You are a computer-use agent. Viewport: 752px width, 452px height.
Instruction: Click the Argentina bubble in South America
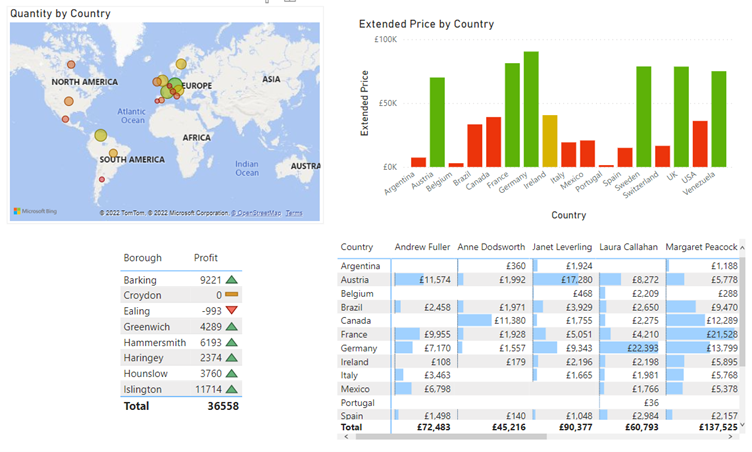click(102, 179)
